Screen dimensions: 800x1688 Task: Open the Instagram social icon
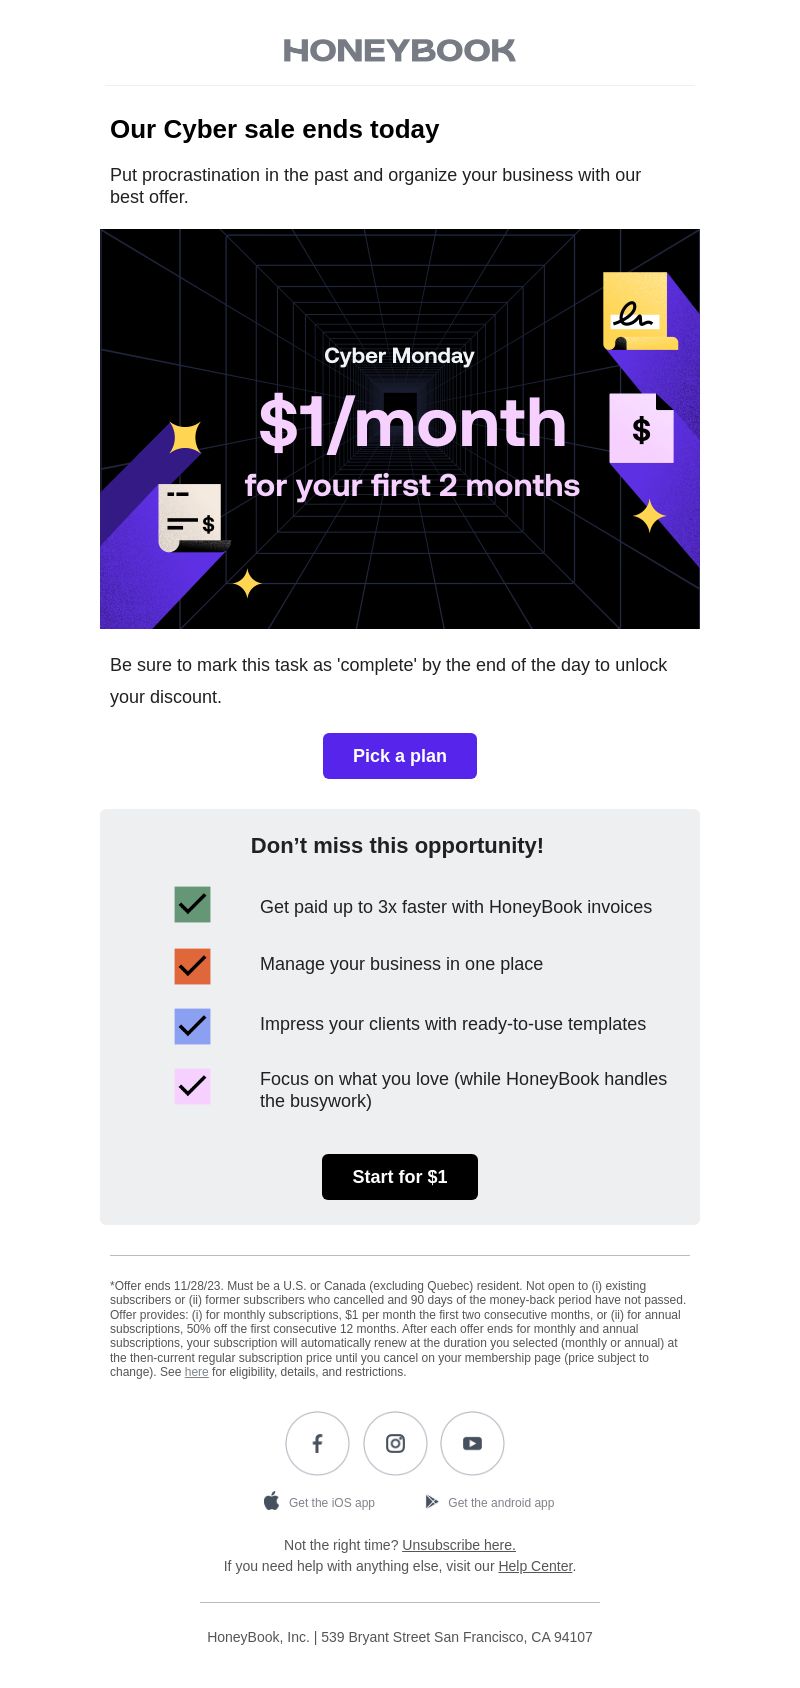coord(395,1443)
